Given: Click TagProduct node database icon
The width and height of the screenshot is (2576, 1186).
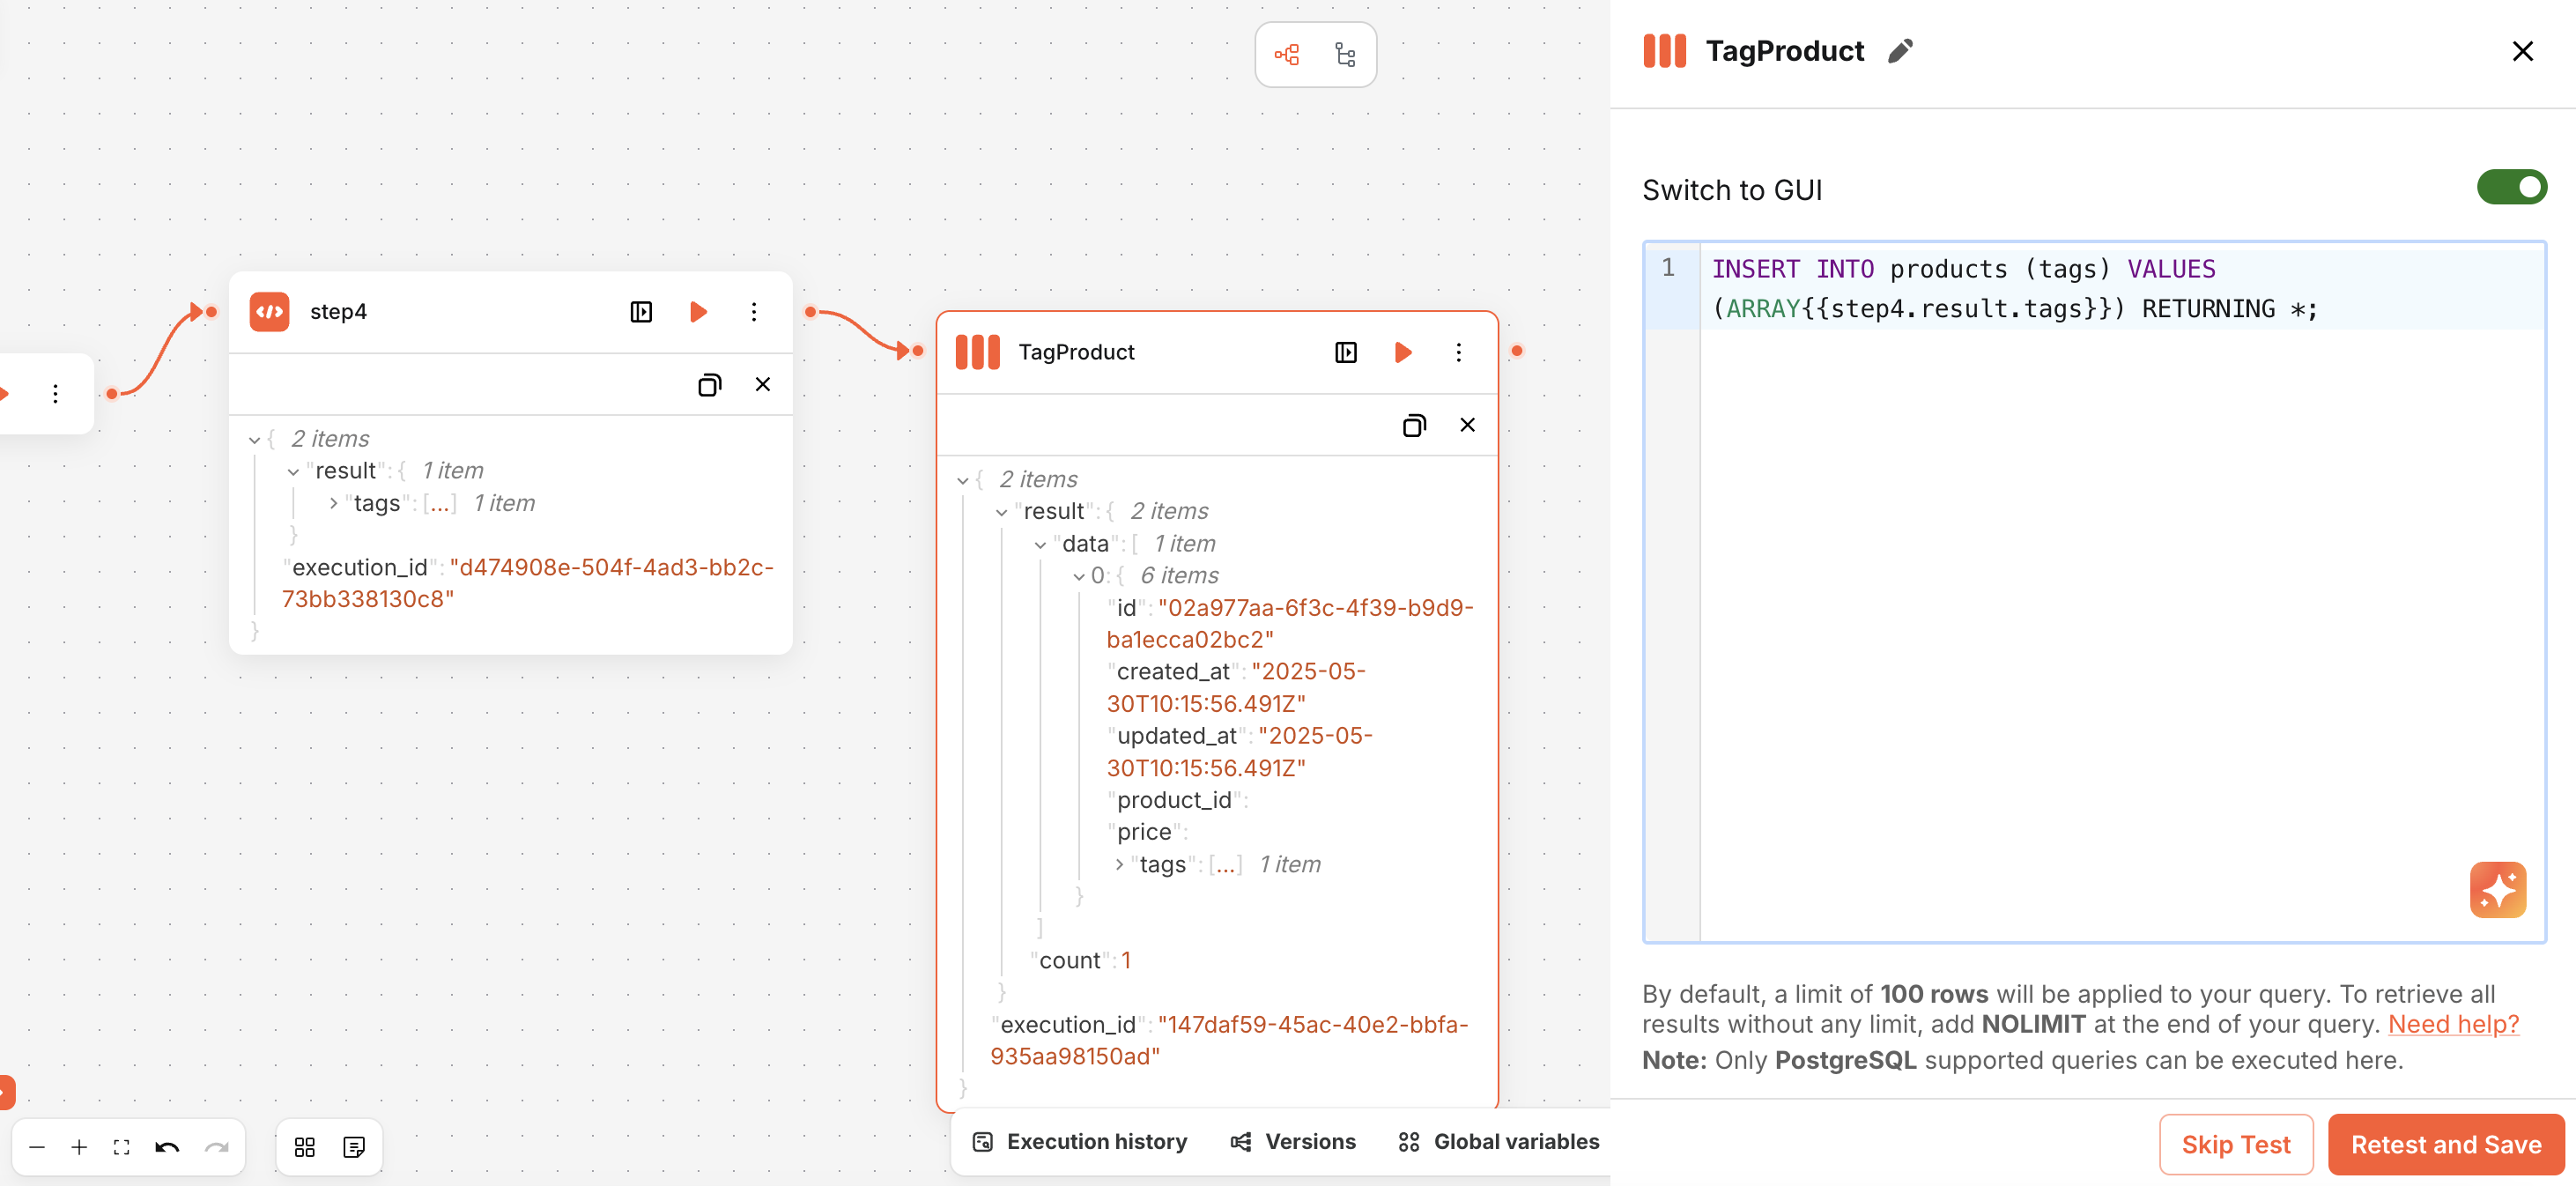Looking at the screenshot, I should 977,352.
